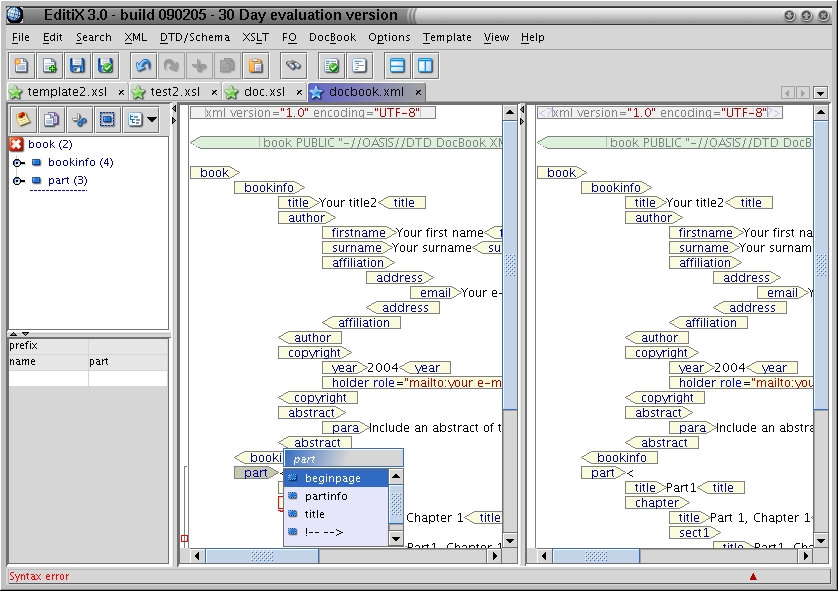Image resolution: width=838 pixels, height=591 pixels.
Task: Click the completion list scroll up arrow
Action: point(396,476)
